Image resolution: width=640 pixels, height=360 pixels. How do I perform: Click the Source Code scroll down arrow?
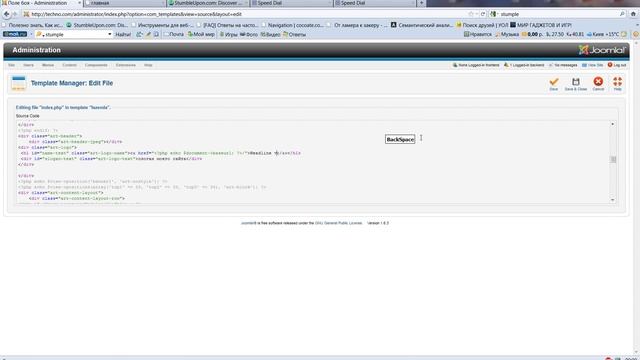tap(613, 200)
